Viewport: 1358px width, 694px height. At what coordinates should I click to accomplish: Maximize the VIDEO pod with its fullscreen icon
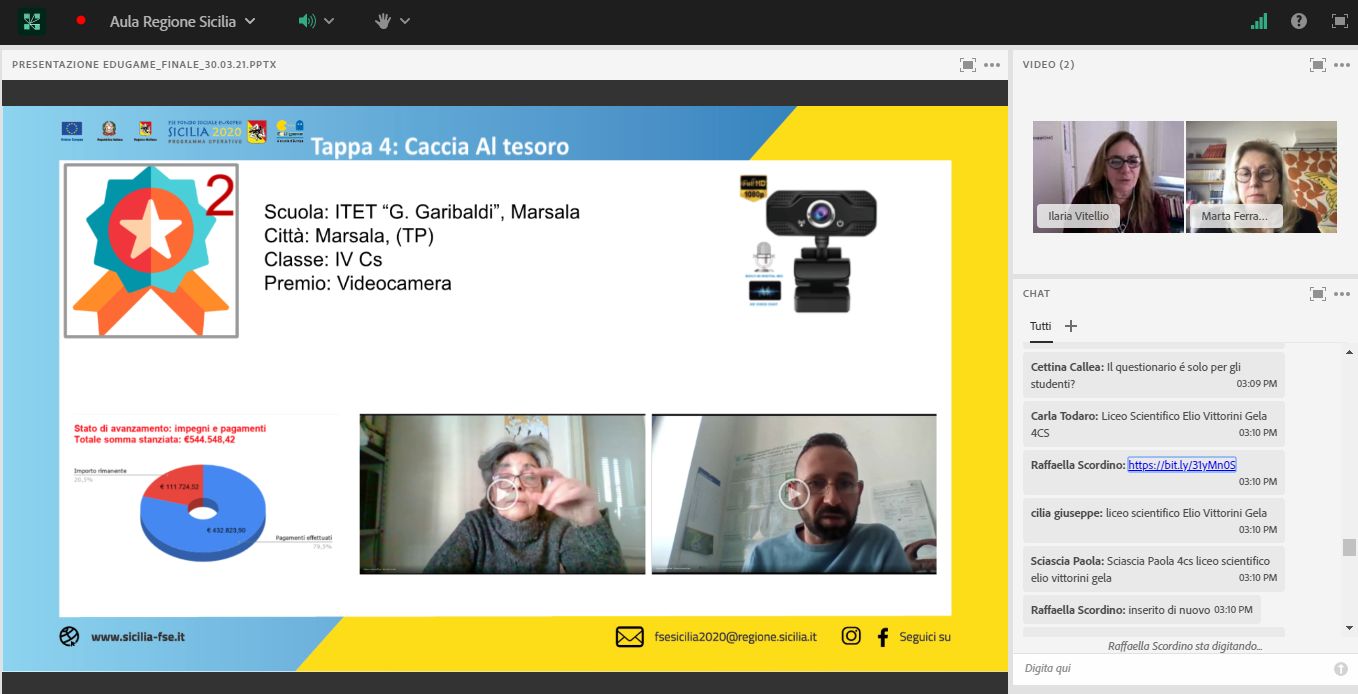pyautogui.click(x=1316, y=64)
